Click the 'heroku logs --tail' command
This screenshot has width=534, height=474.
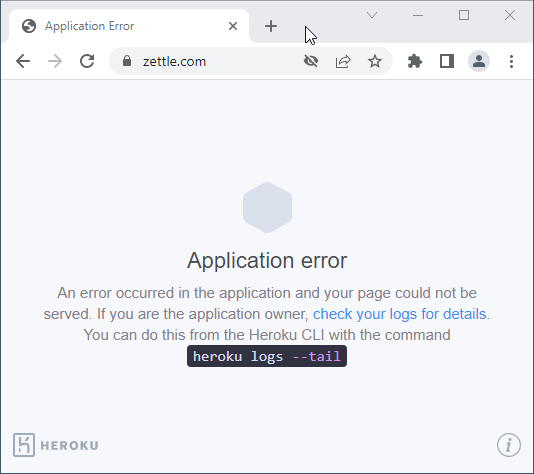point(267,356)
